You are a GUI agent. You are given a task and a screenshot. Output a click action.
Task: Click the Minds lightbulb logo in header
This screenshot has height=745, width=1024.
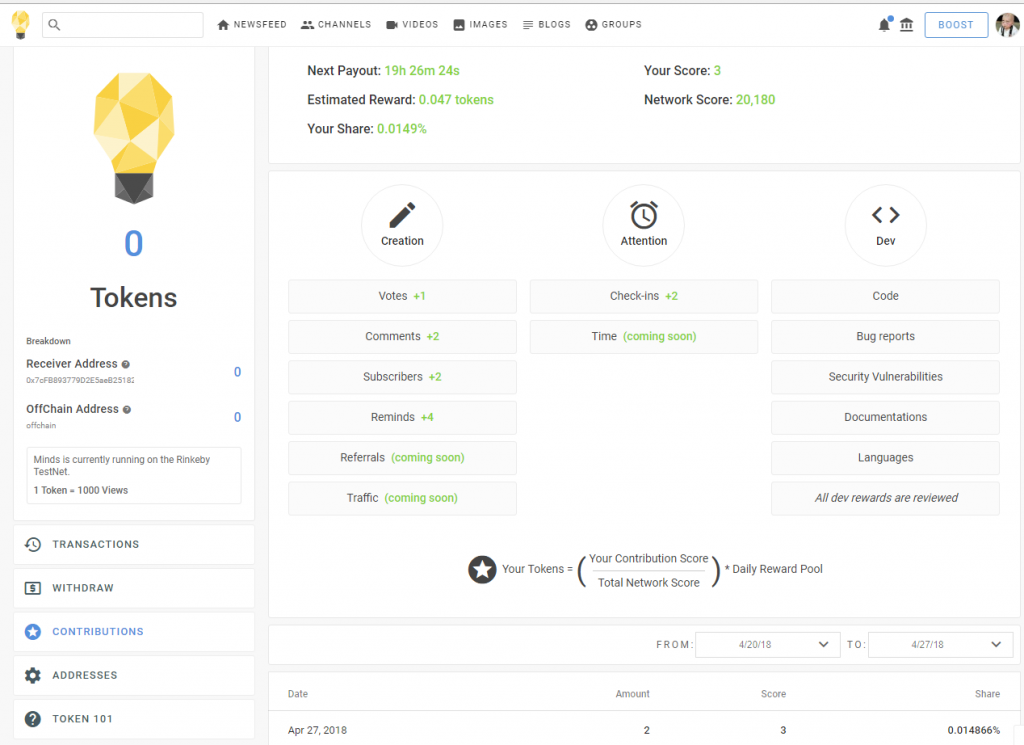coord(21,25)
